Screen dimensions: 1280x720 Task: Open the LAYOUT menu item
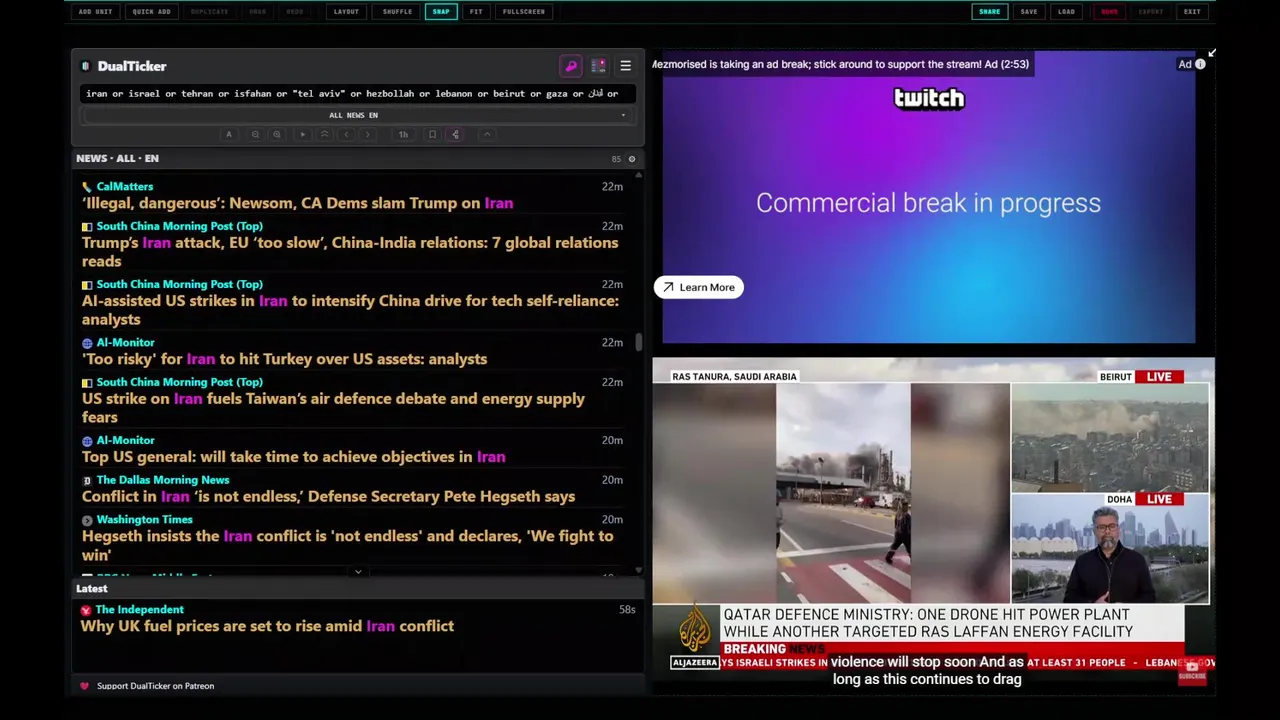(x=346, y=12)
